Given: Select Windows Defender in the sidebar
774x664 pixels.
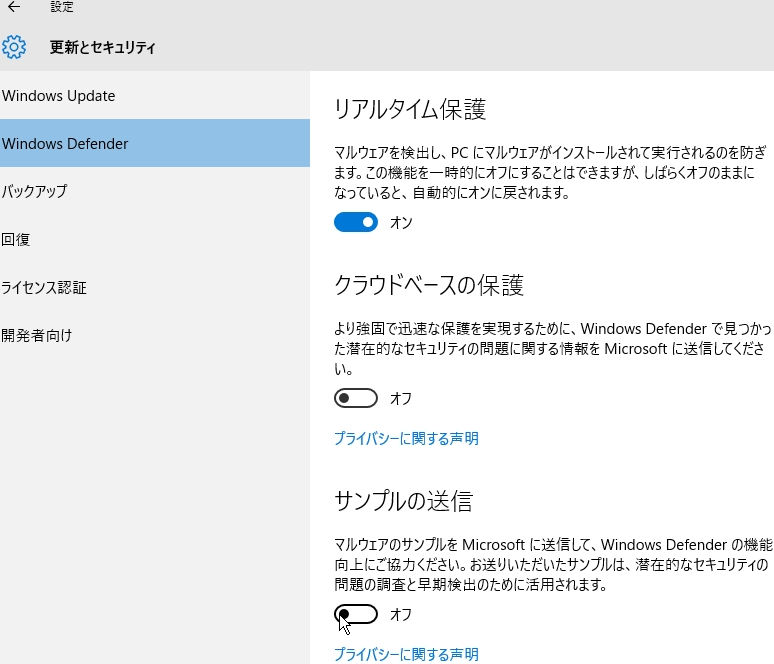Looking at the screenshot, I should tap(155, 143).
